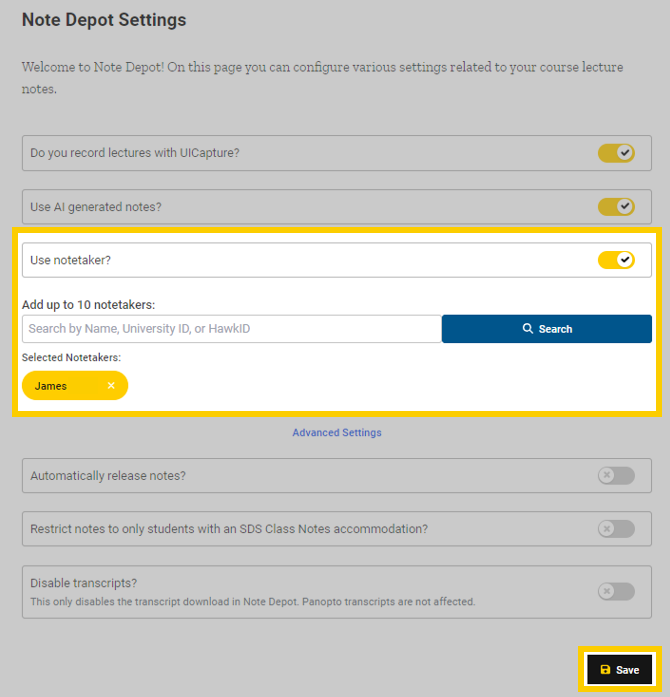
Task: Disable the AI generated notes switch
Action: pos(616,207)
